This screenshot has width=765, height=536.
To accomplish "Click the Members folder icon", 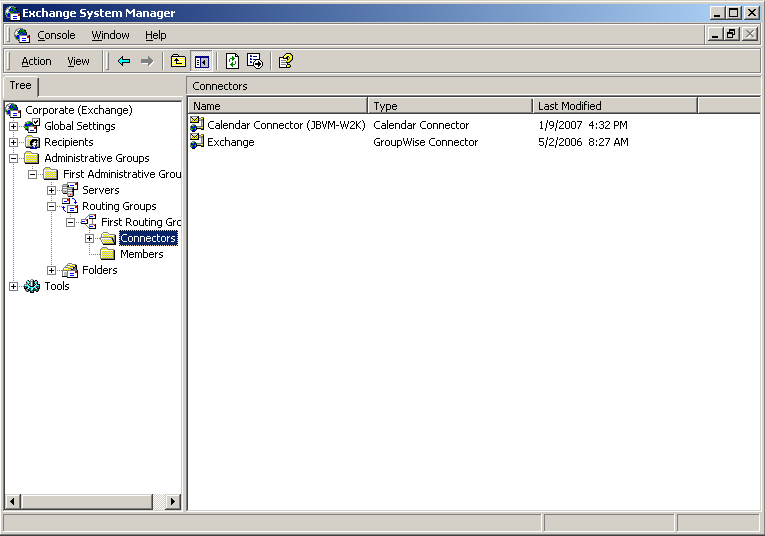I will pos(108,254).
